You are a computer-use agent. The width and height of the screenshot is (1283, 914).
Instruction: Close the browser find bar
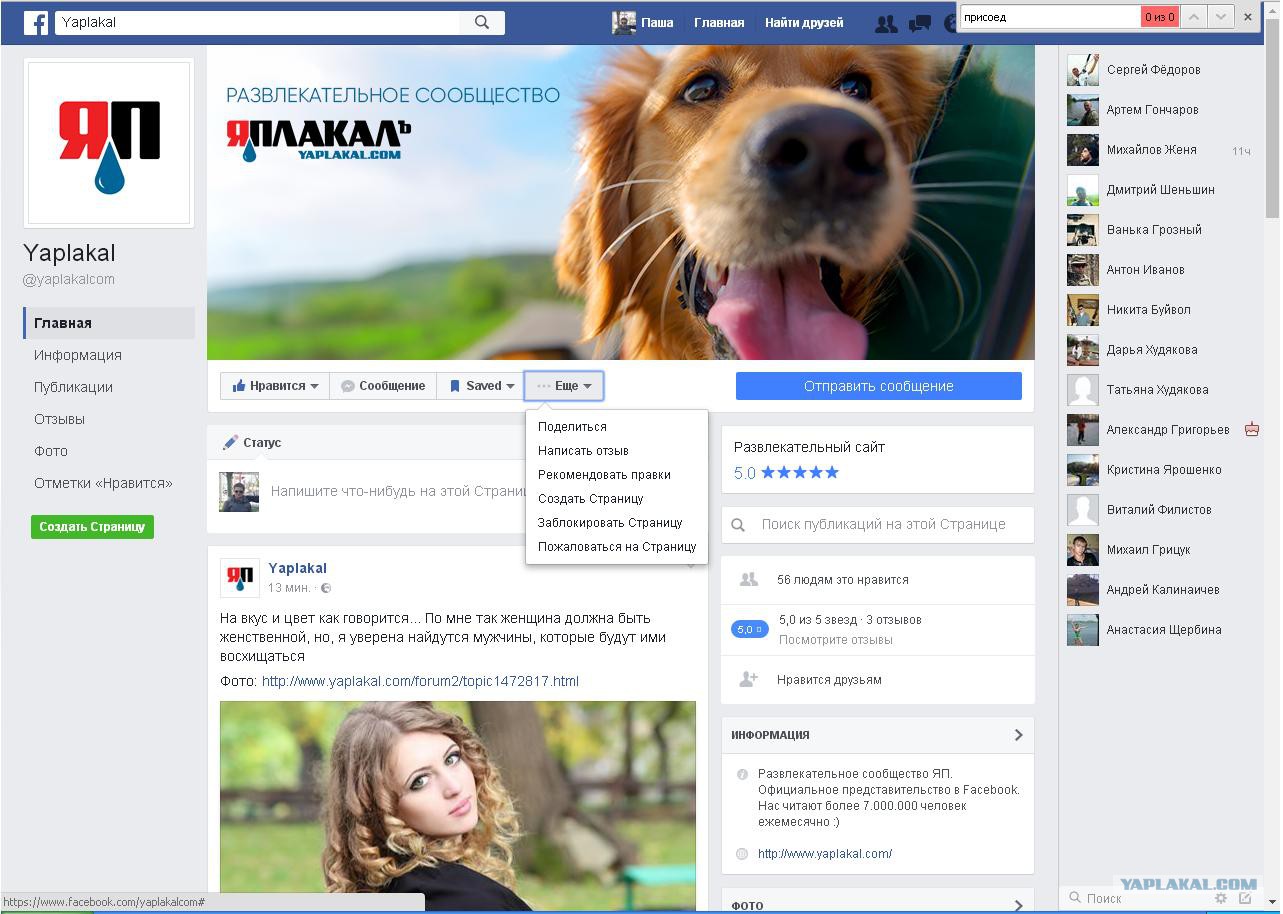click(x=1248, y=17)
